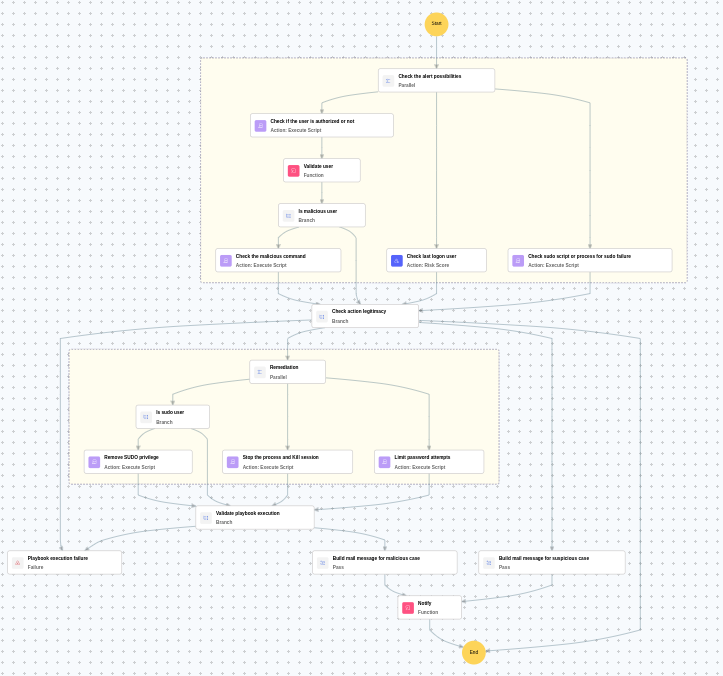This screenshot has height=676, width=723.
Task: Click Branch icon on Is sudo user
Action: pos(146,417)
